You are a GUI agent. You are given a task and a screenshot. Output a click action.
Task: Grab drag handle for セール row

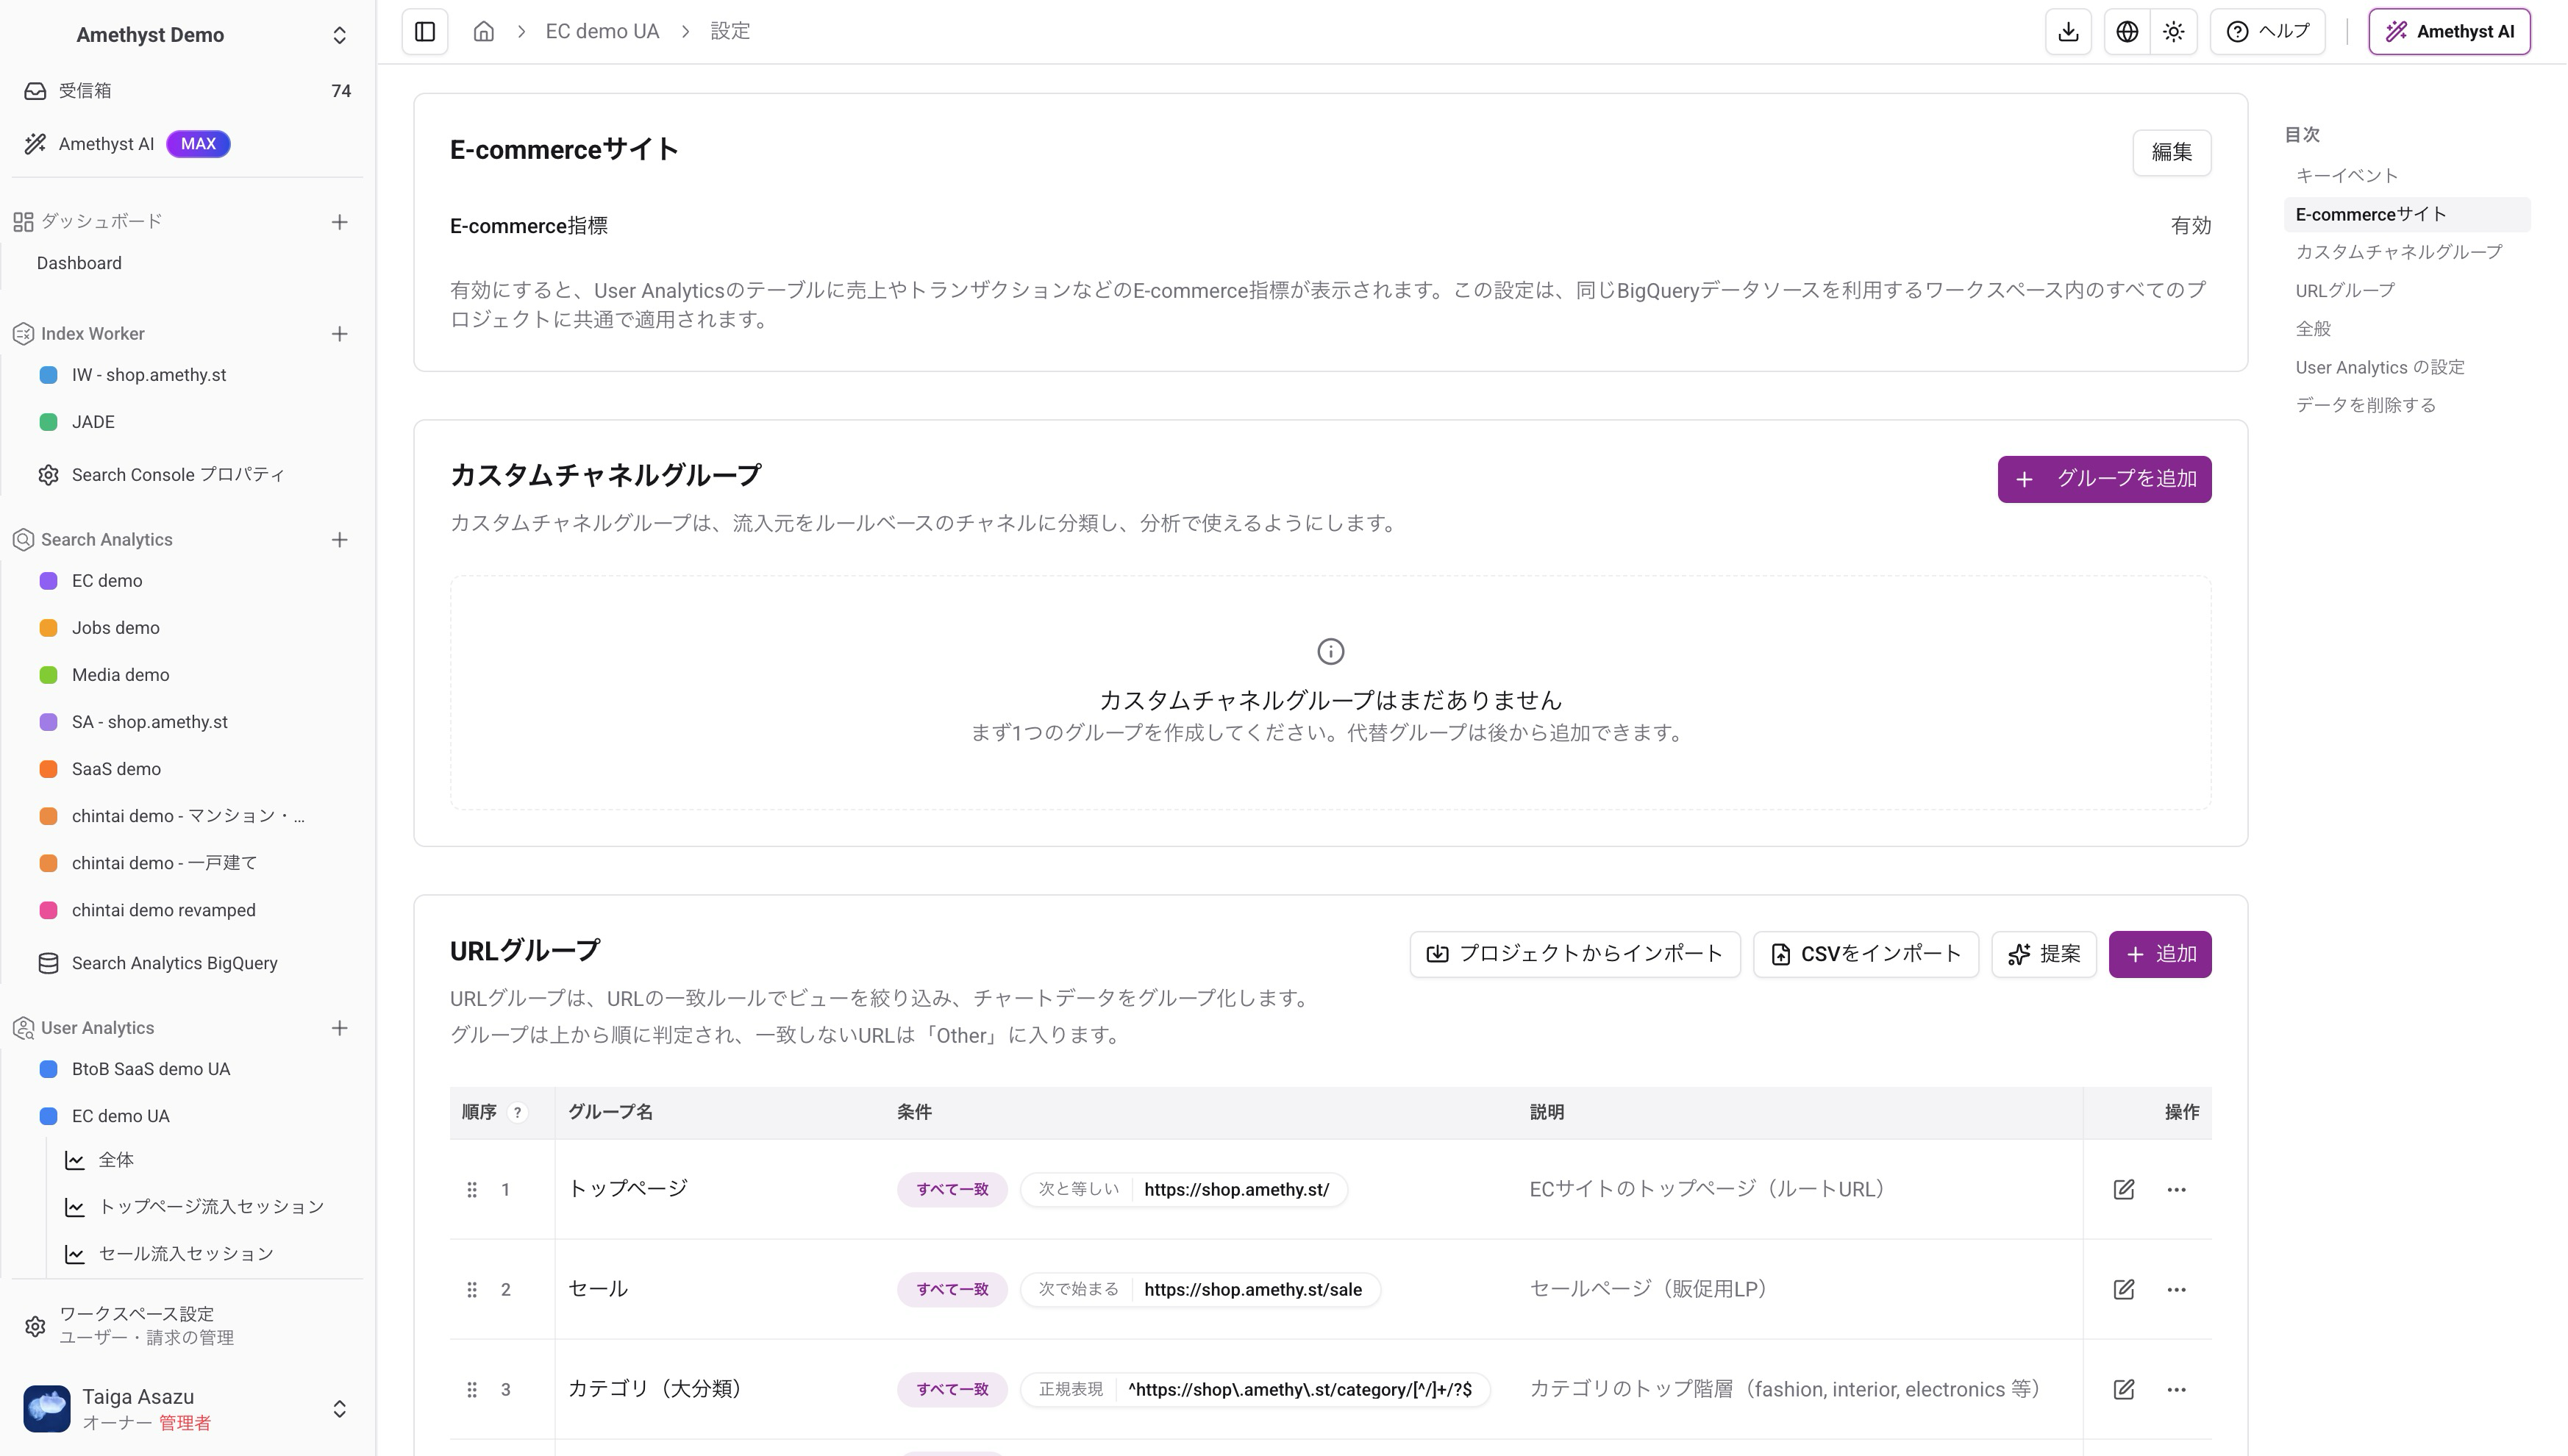(x=472, y=1290)
